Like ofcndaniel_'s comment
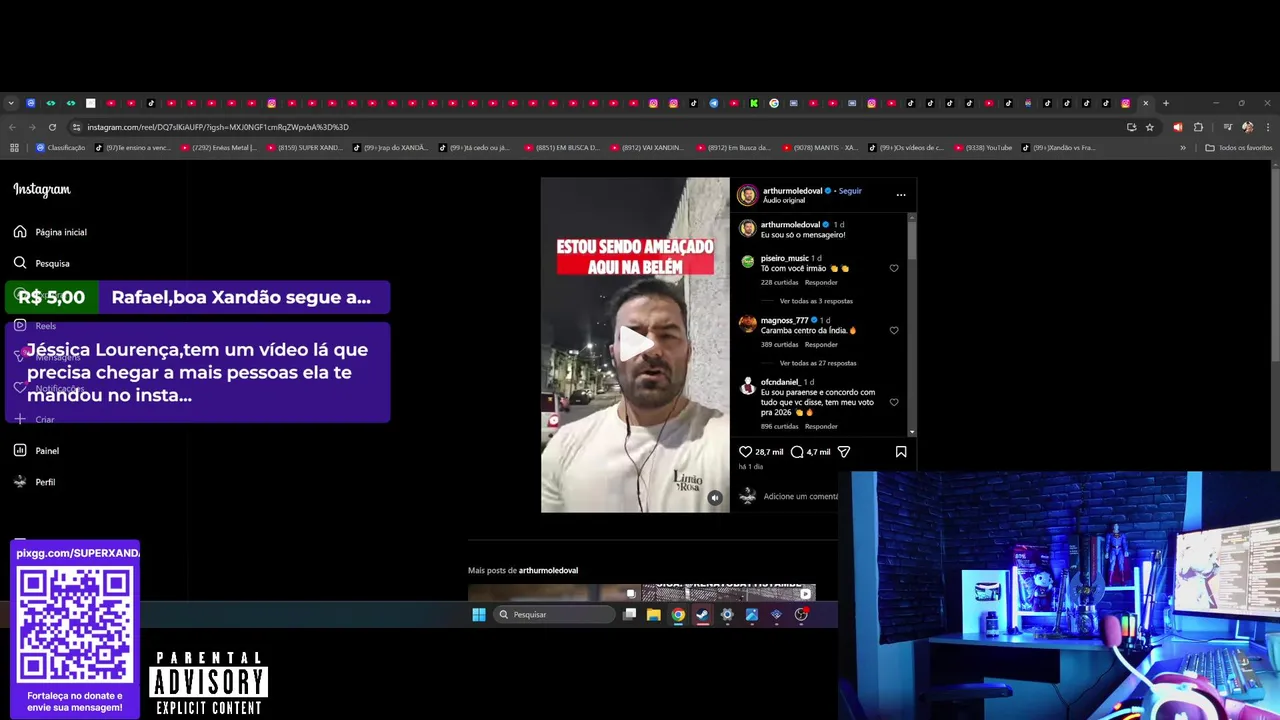The height and width of the screenshot is (720, 1280). pos(894,402)
